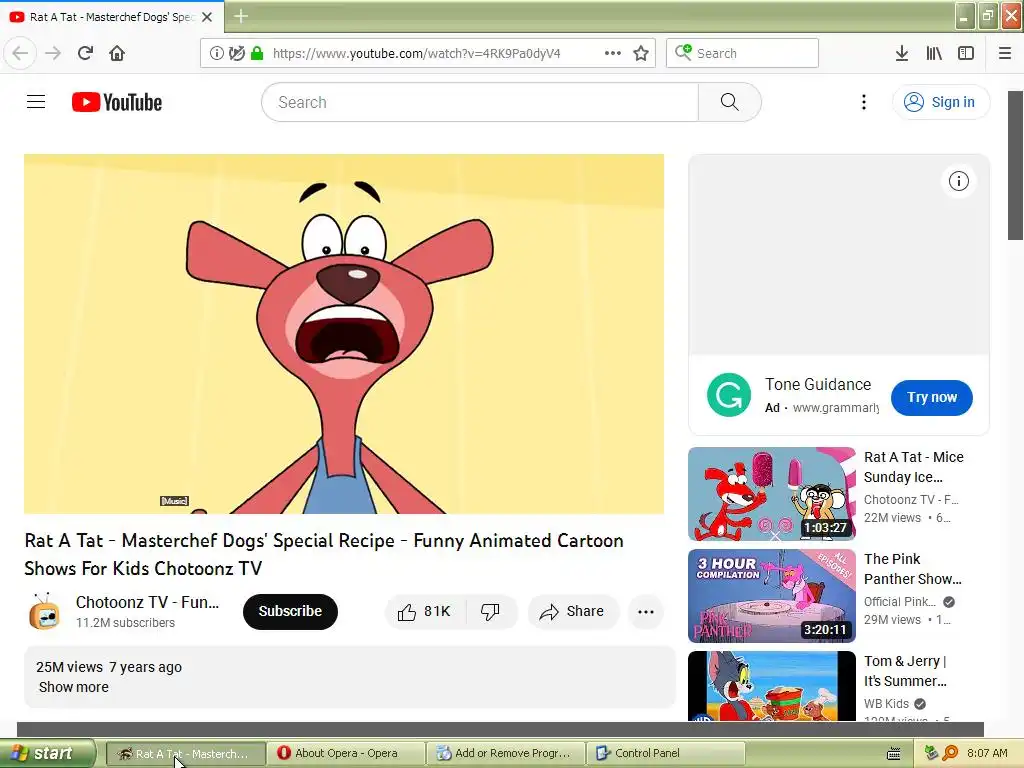Subscribe to Chotoonz TV

[x=290, y=611]
